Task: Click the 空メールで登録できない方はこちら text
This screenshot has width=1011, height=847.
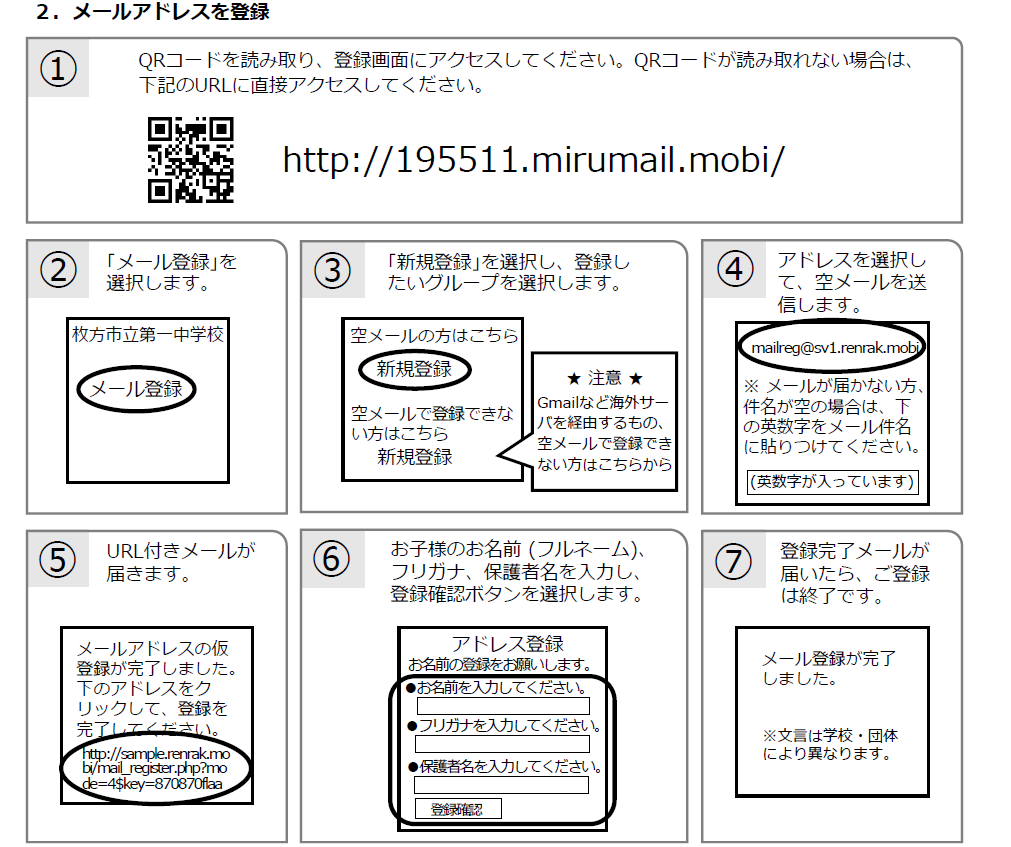Action: click(432, 424)
